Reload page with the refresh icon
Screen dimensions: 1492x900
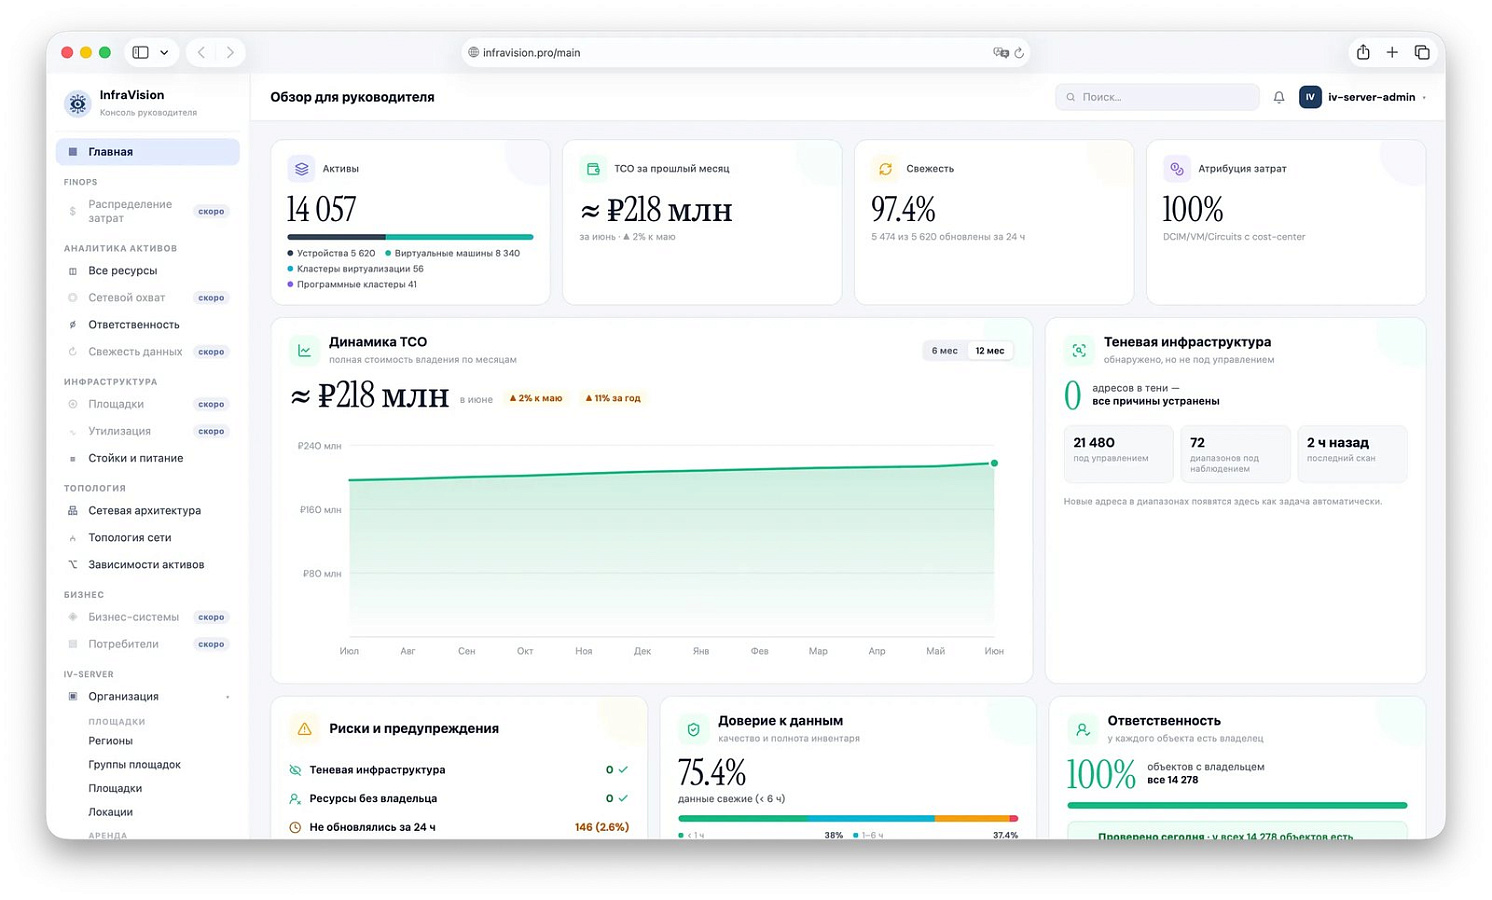(x=1019, y=52)
